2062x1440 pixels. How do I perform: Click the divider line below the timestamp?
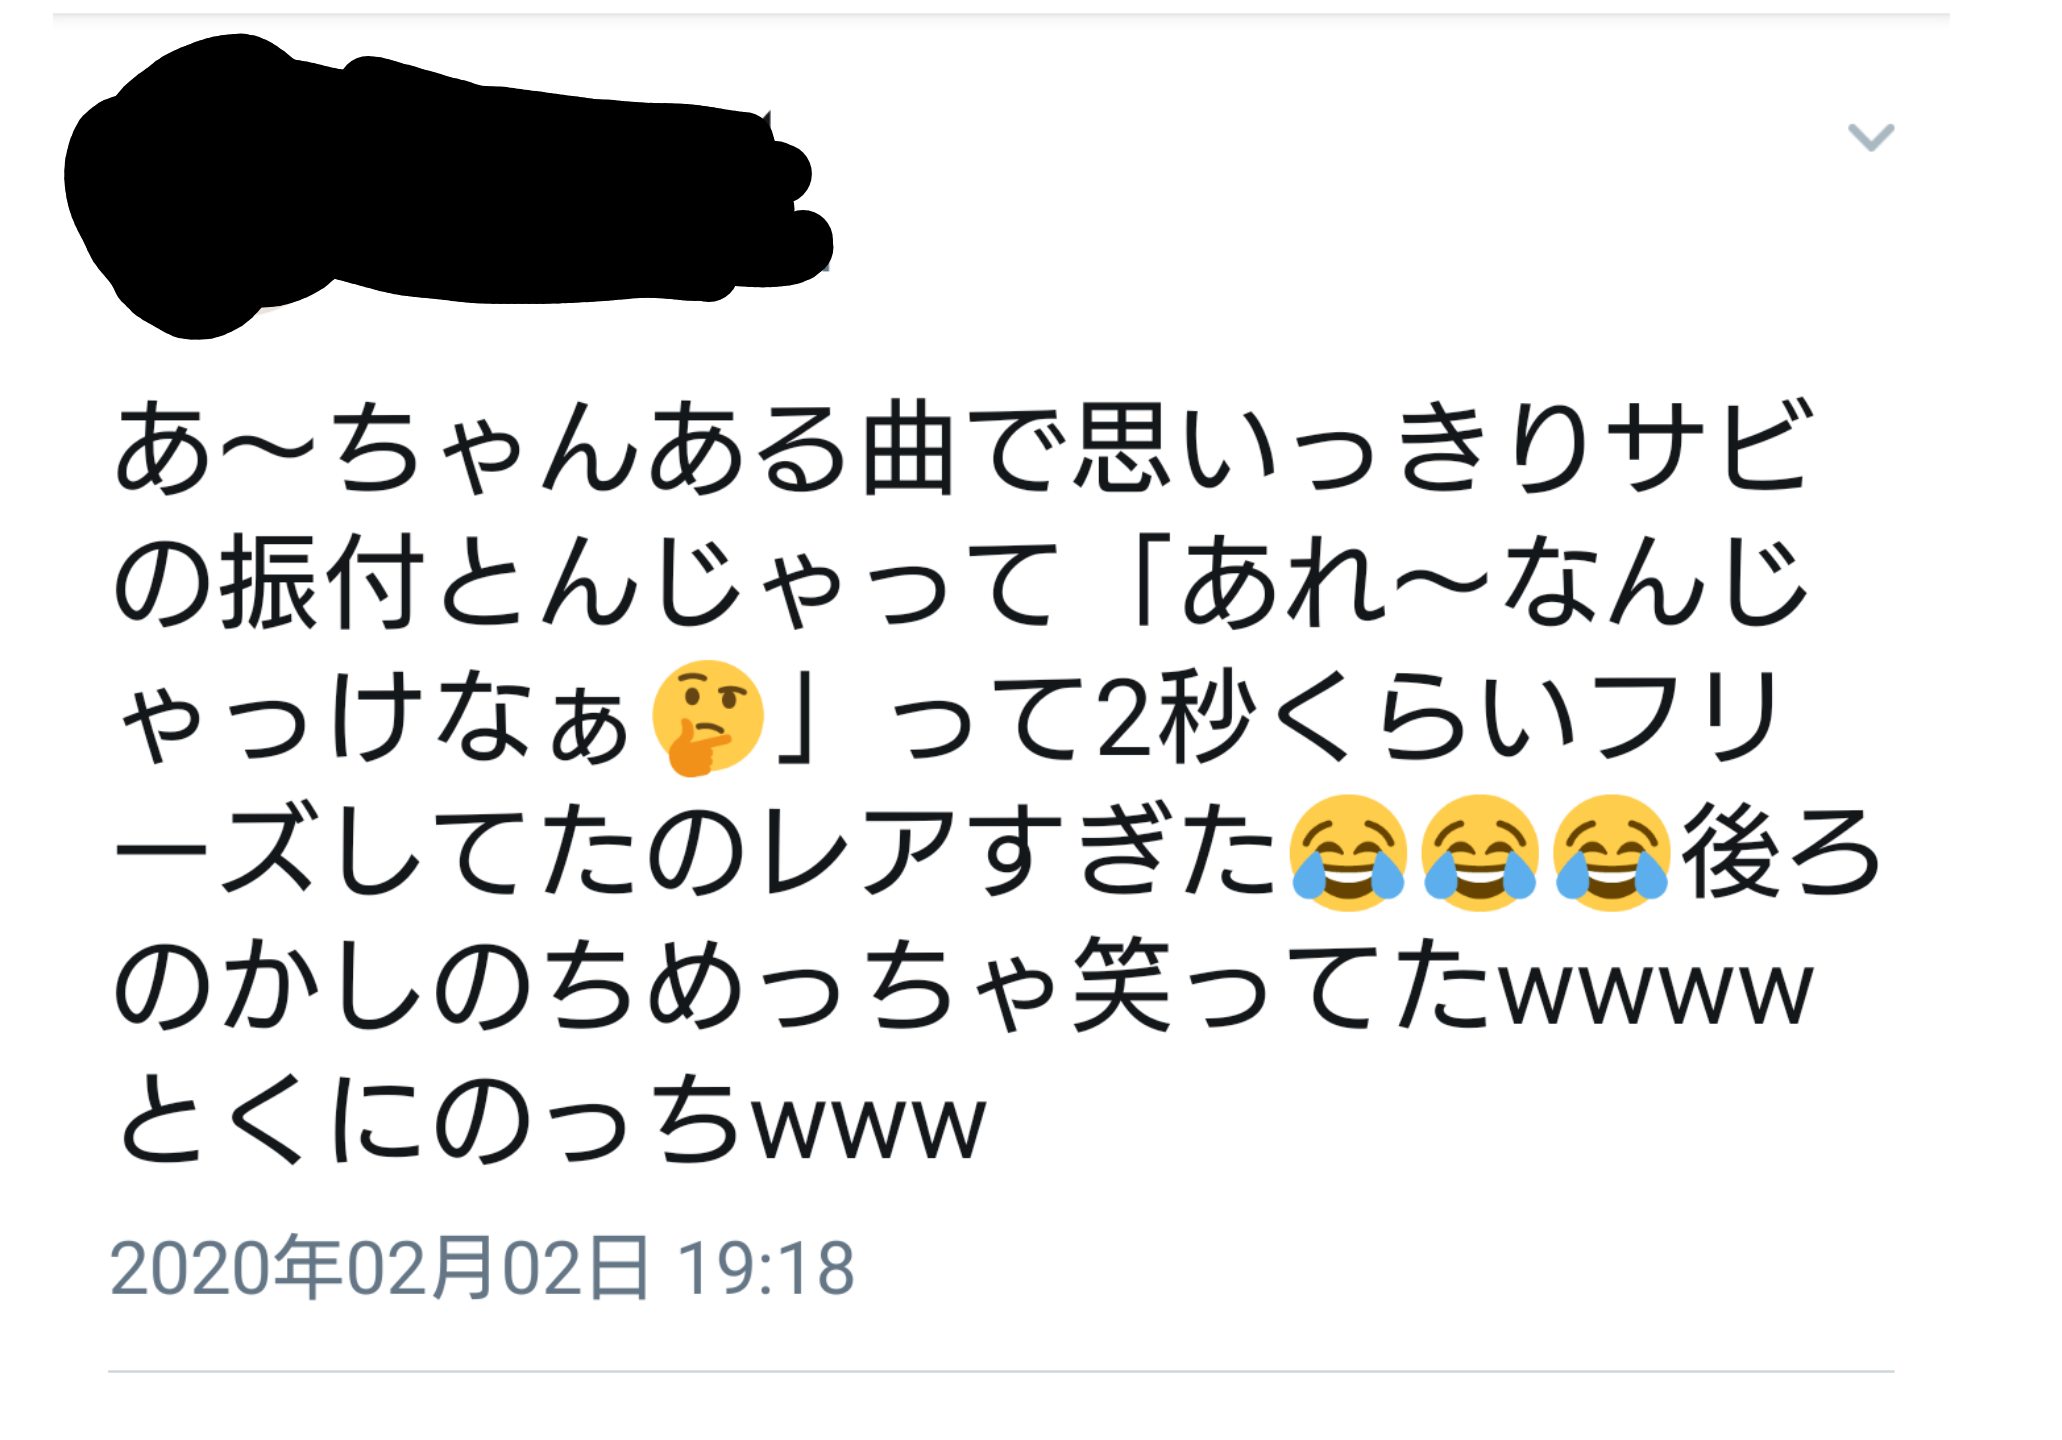pos(1001,1371)
